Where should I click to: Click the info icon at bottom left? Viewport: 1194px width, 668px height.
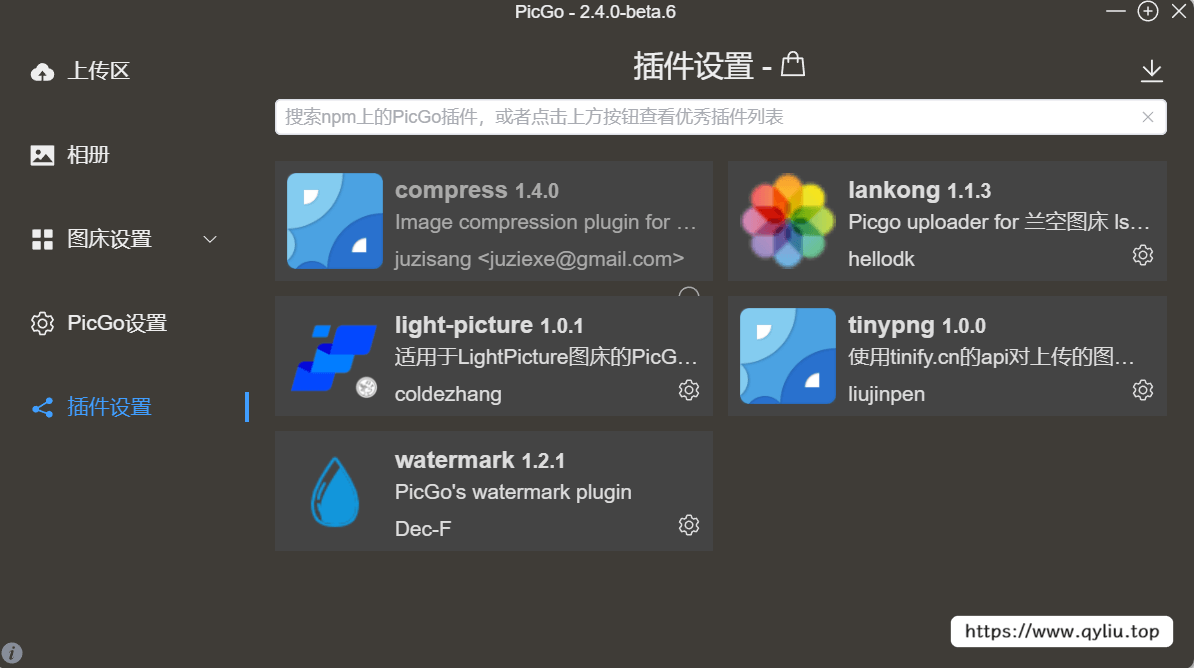tap(14, 651)
